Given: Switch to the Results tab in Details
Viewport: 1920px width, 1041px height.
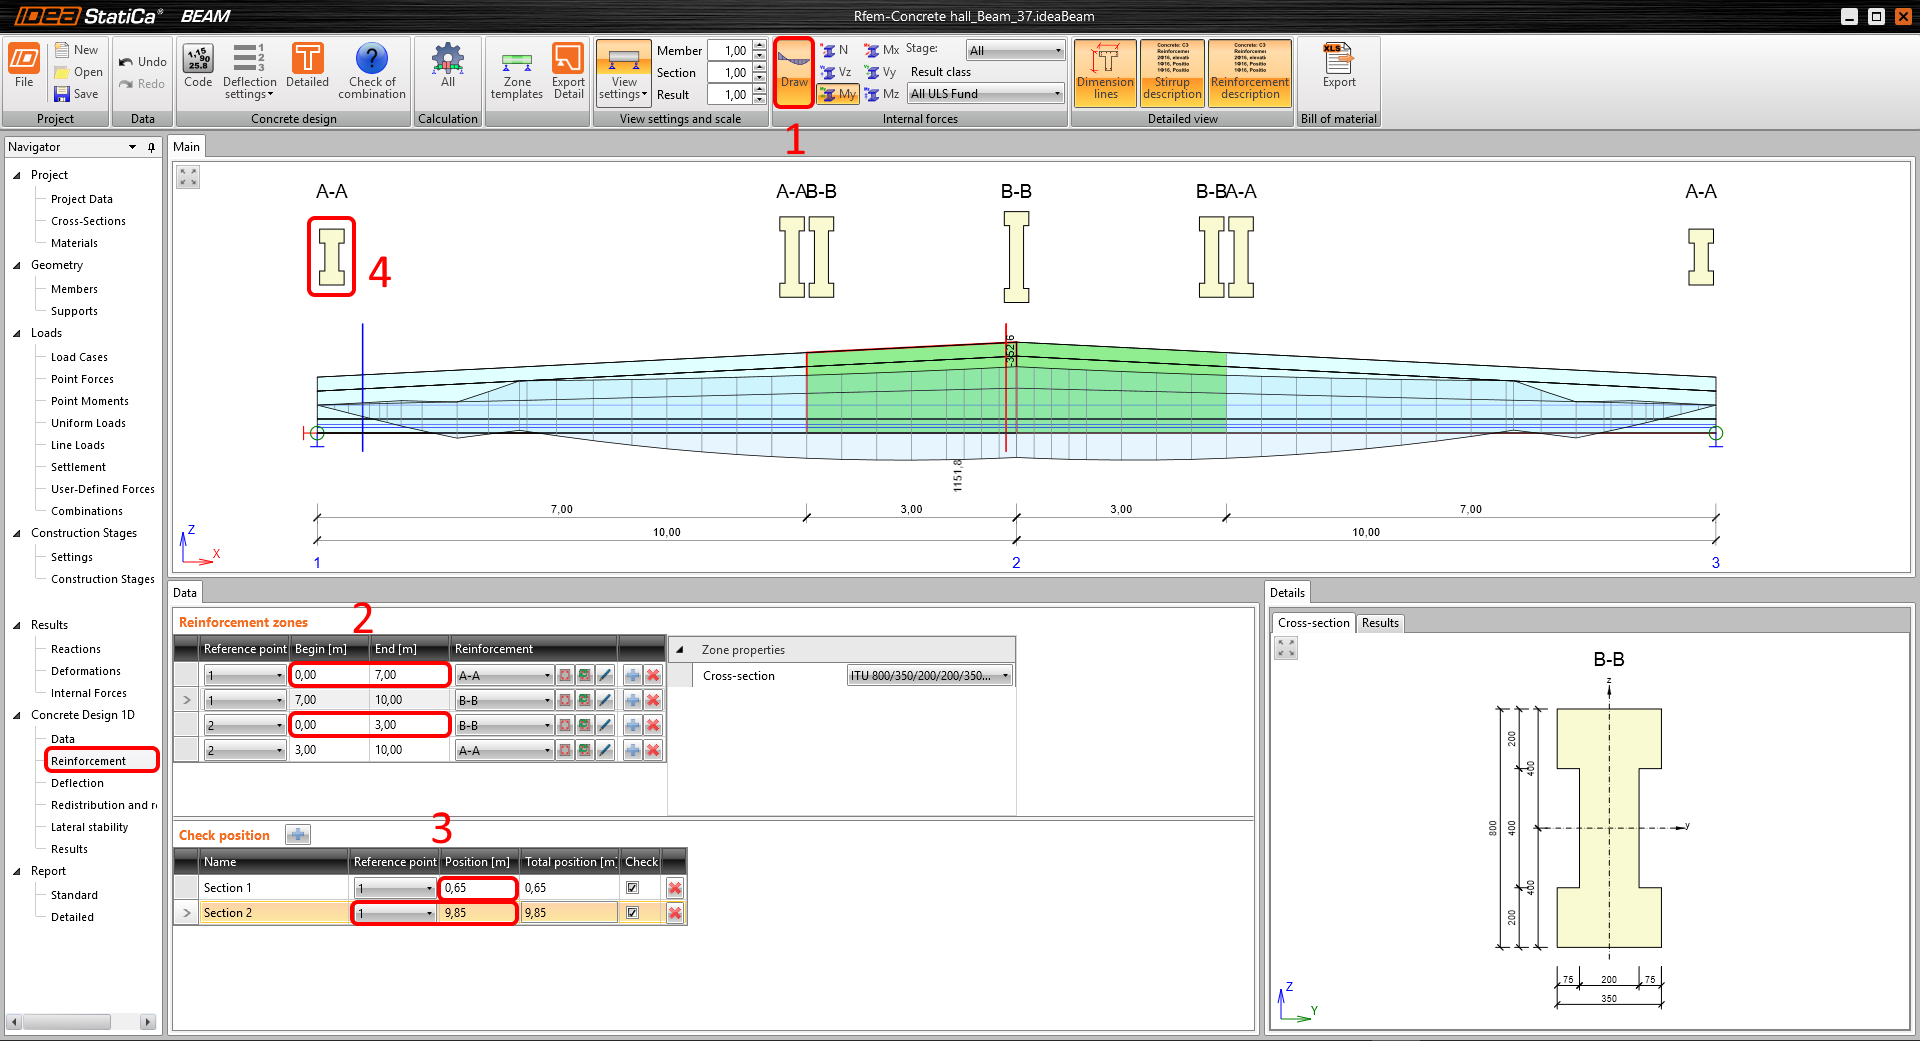Looking at the screenshot, I should pyautogui.click(x=1380, y=623).
